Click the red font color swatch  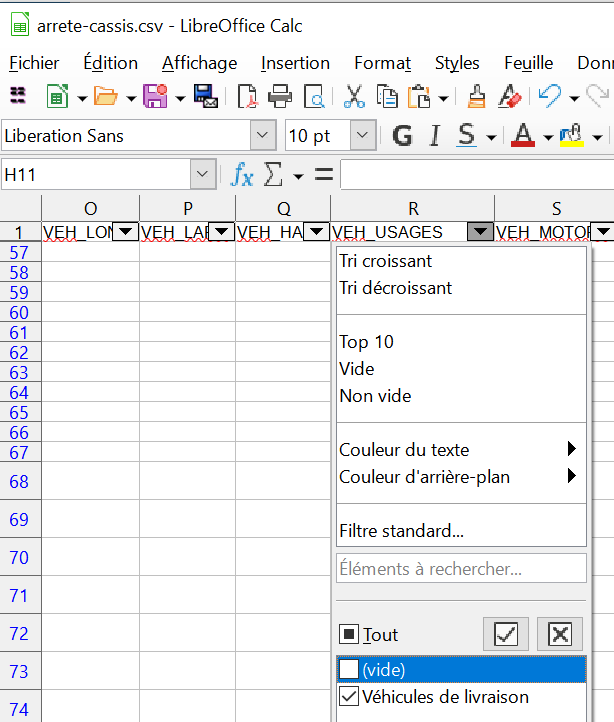tap(522, 135)
